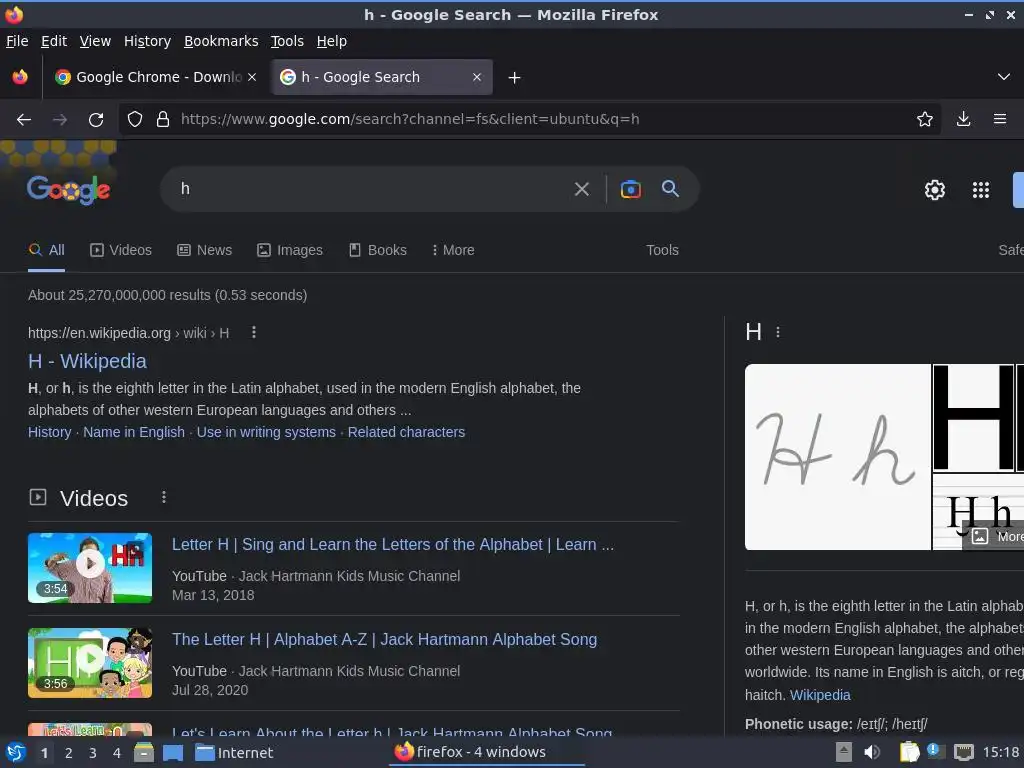The width and height of the screenshot is (1024, 768).
Task: Open Google quick settings gear
Action: pyautogui.click(x=935, y=190)
